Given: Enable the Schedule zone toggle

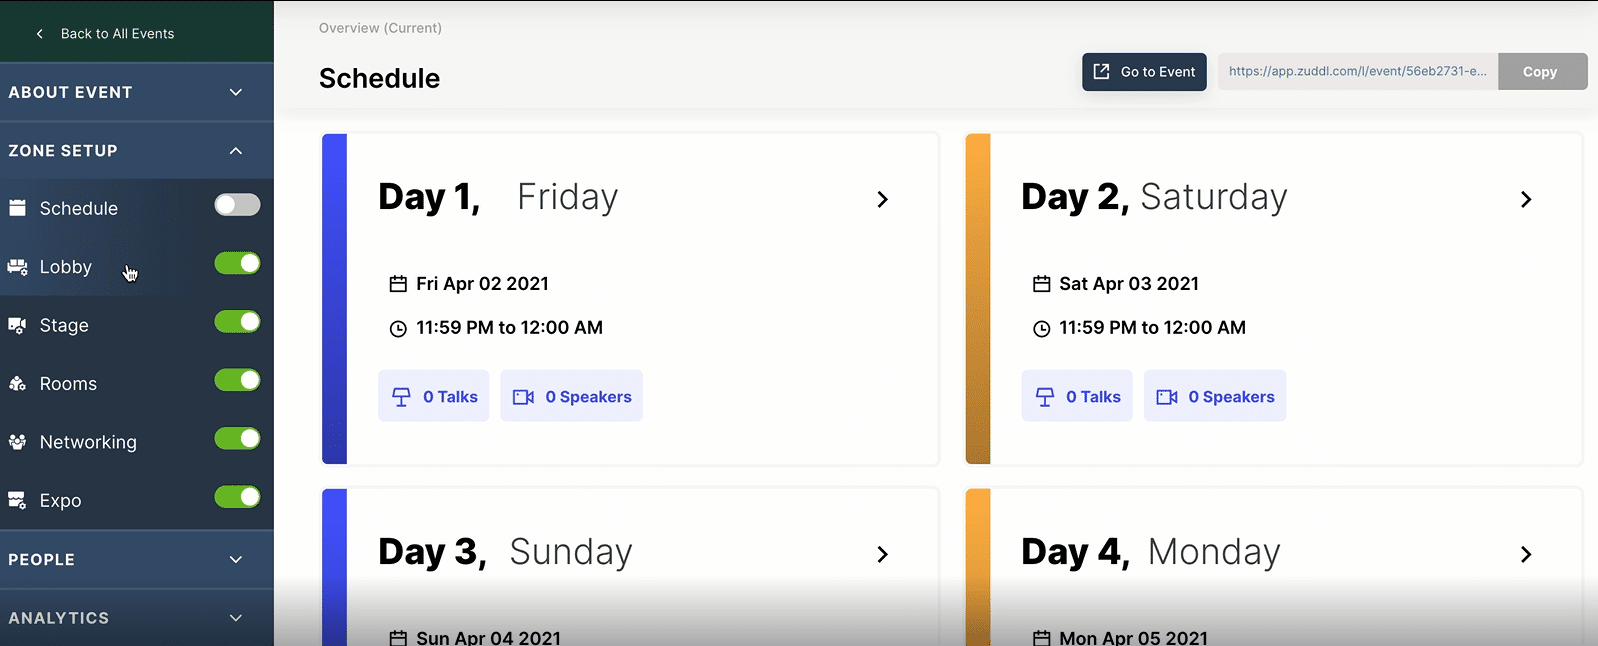Looking at the screenshot, I should click(237, 205).
